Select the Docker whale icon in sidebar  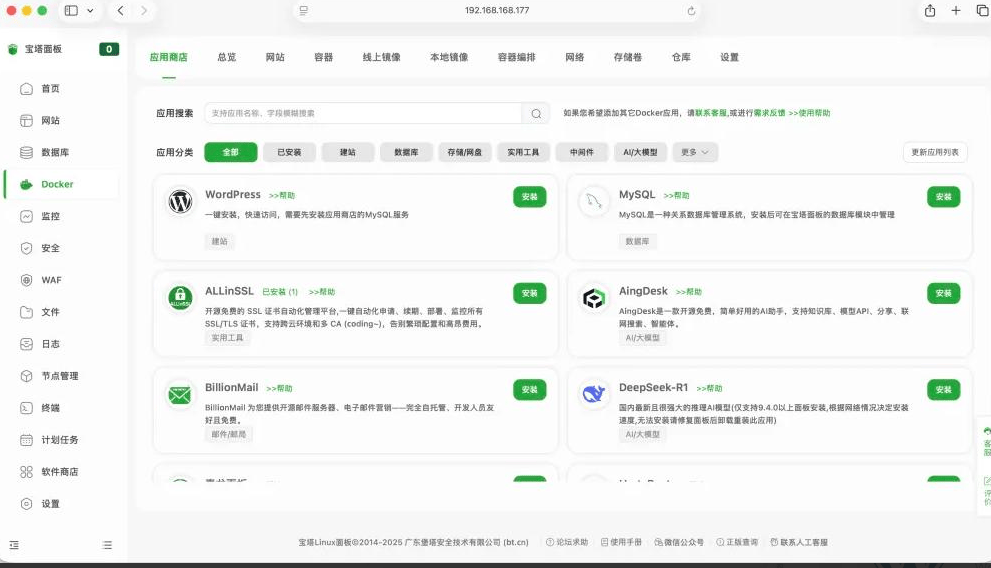click(x=26, y=184)
